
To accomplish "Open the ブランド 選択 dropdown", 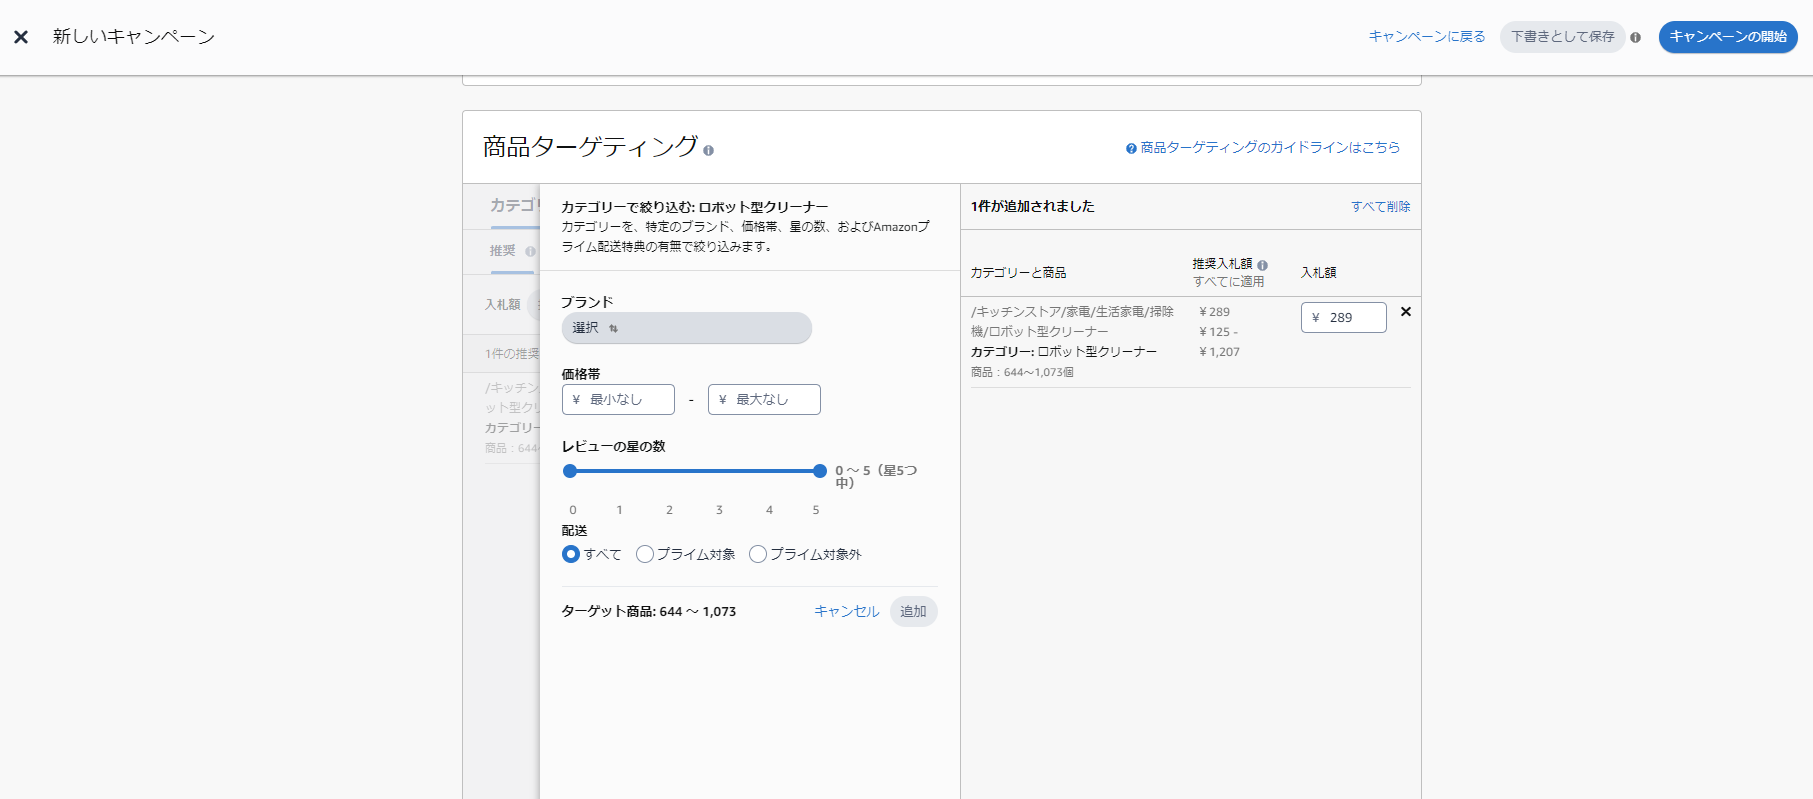I will tap(687, 328).
